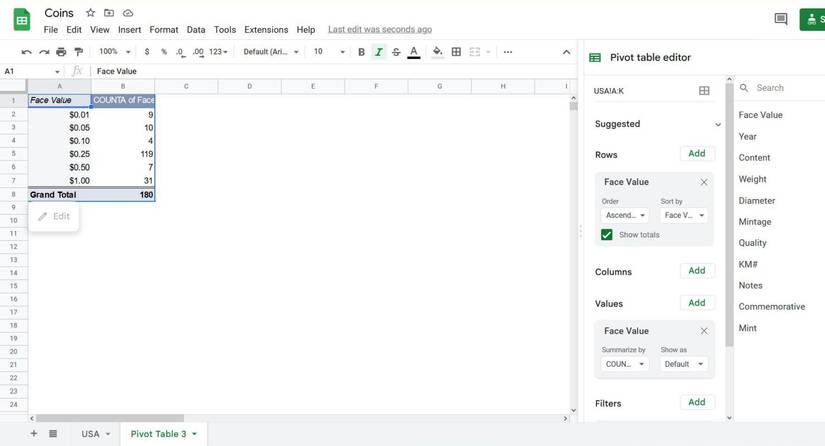The image size is (825, 446).
Task: Show more toolbar options
Action: pyautogui.click(x=508, y=52)
